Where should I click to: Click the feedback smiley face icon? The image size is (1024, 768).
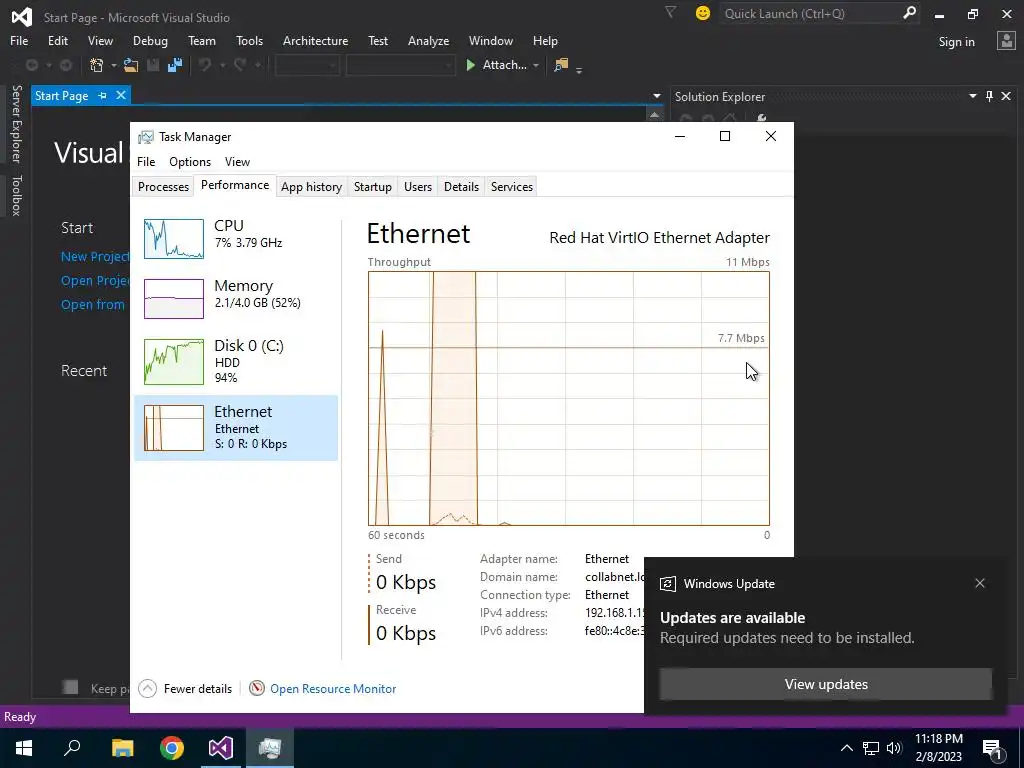coord(703,13)
